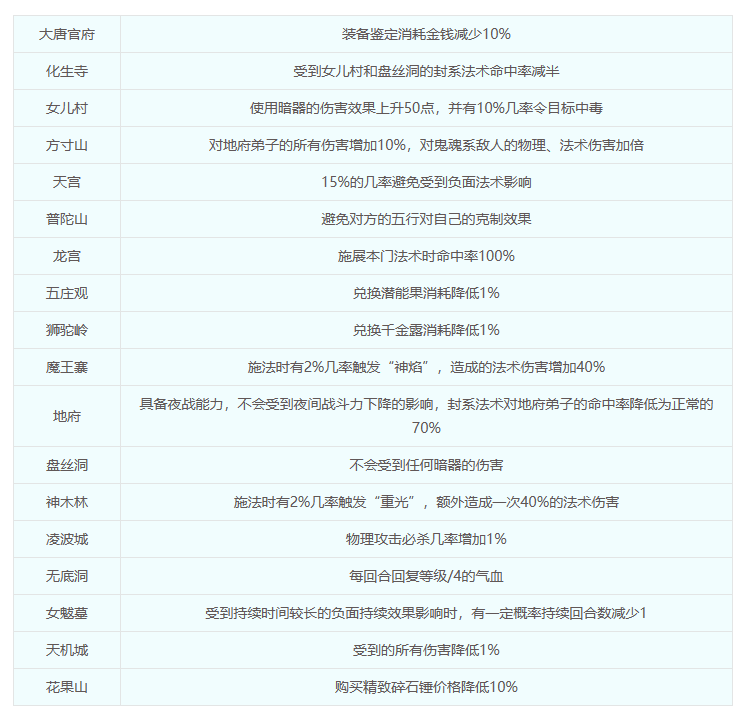Click 兑换潜能果消耗降低1% cell
Screen dimensions: 742x717
426,293
